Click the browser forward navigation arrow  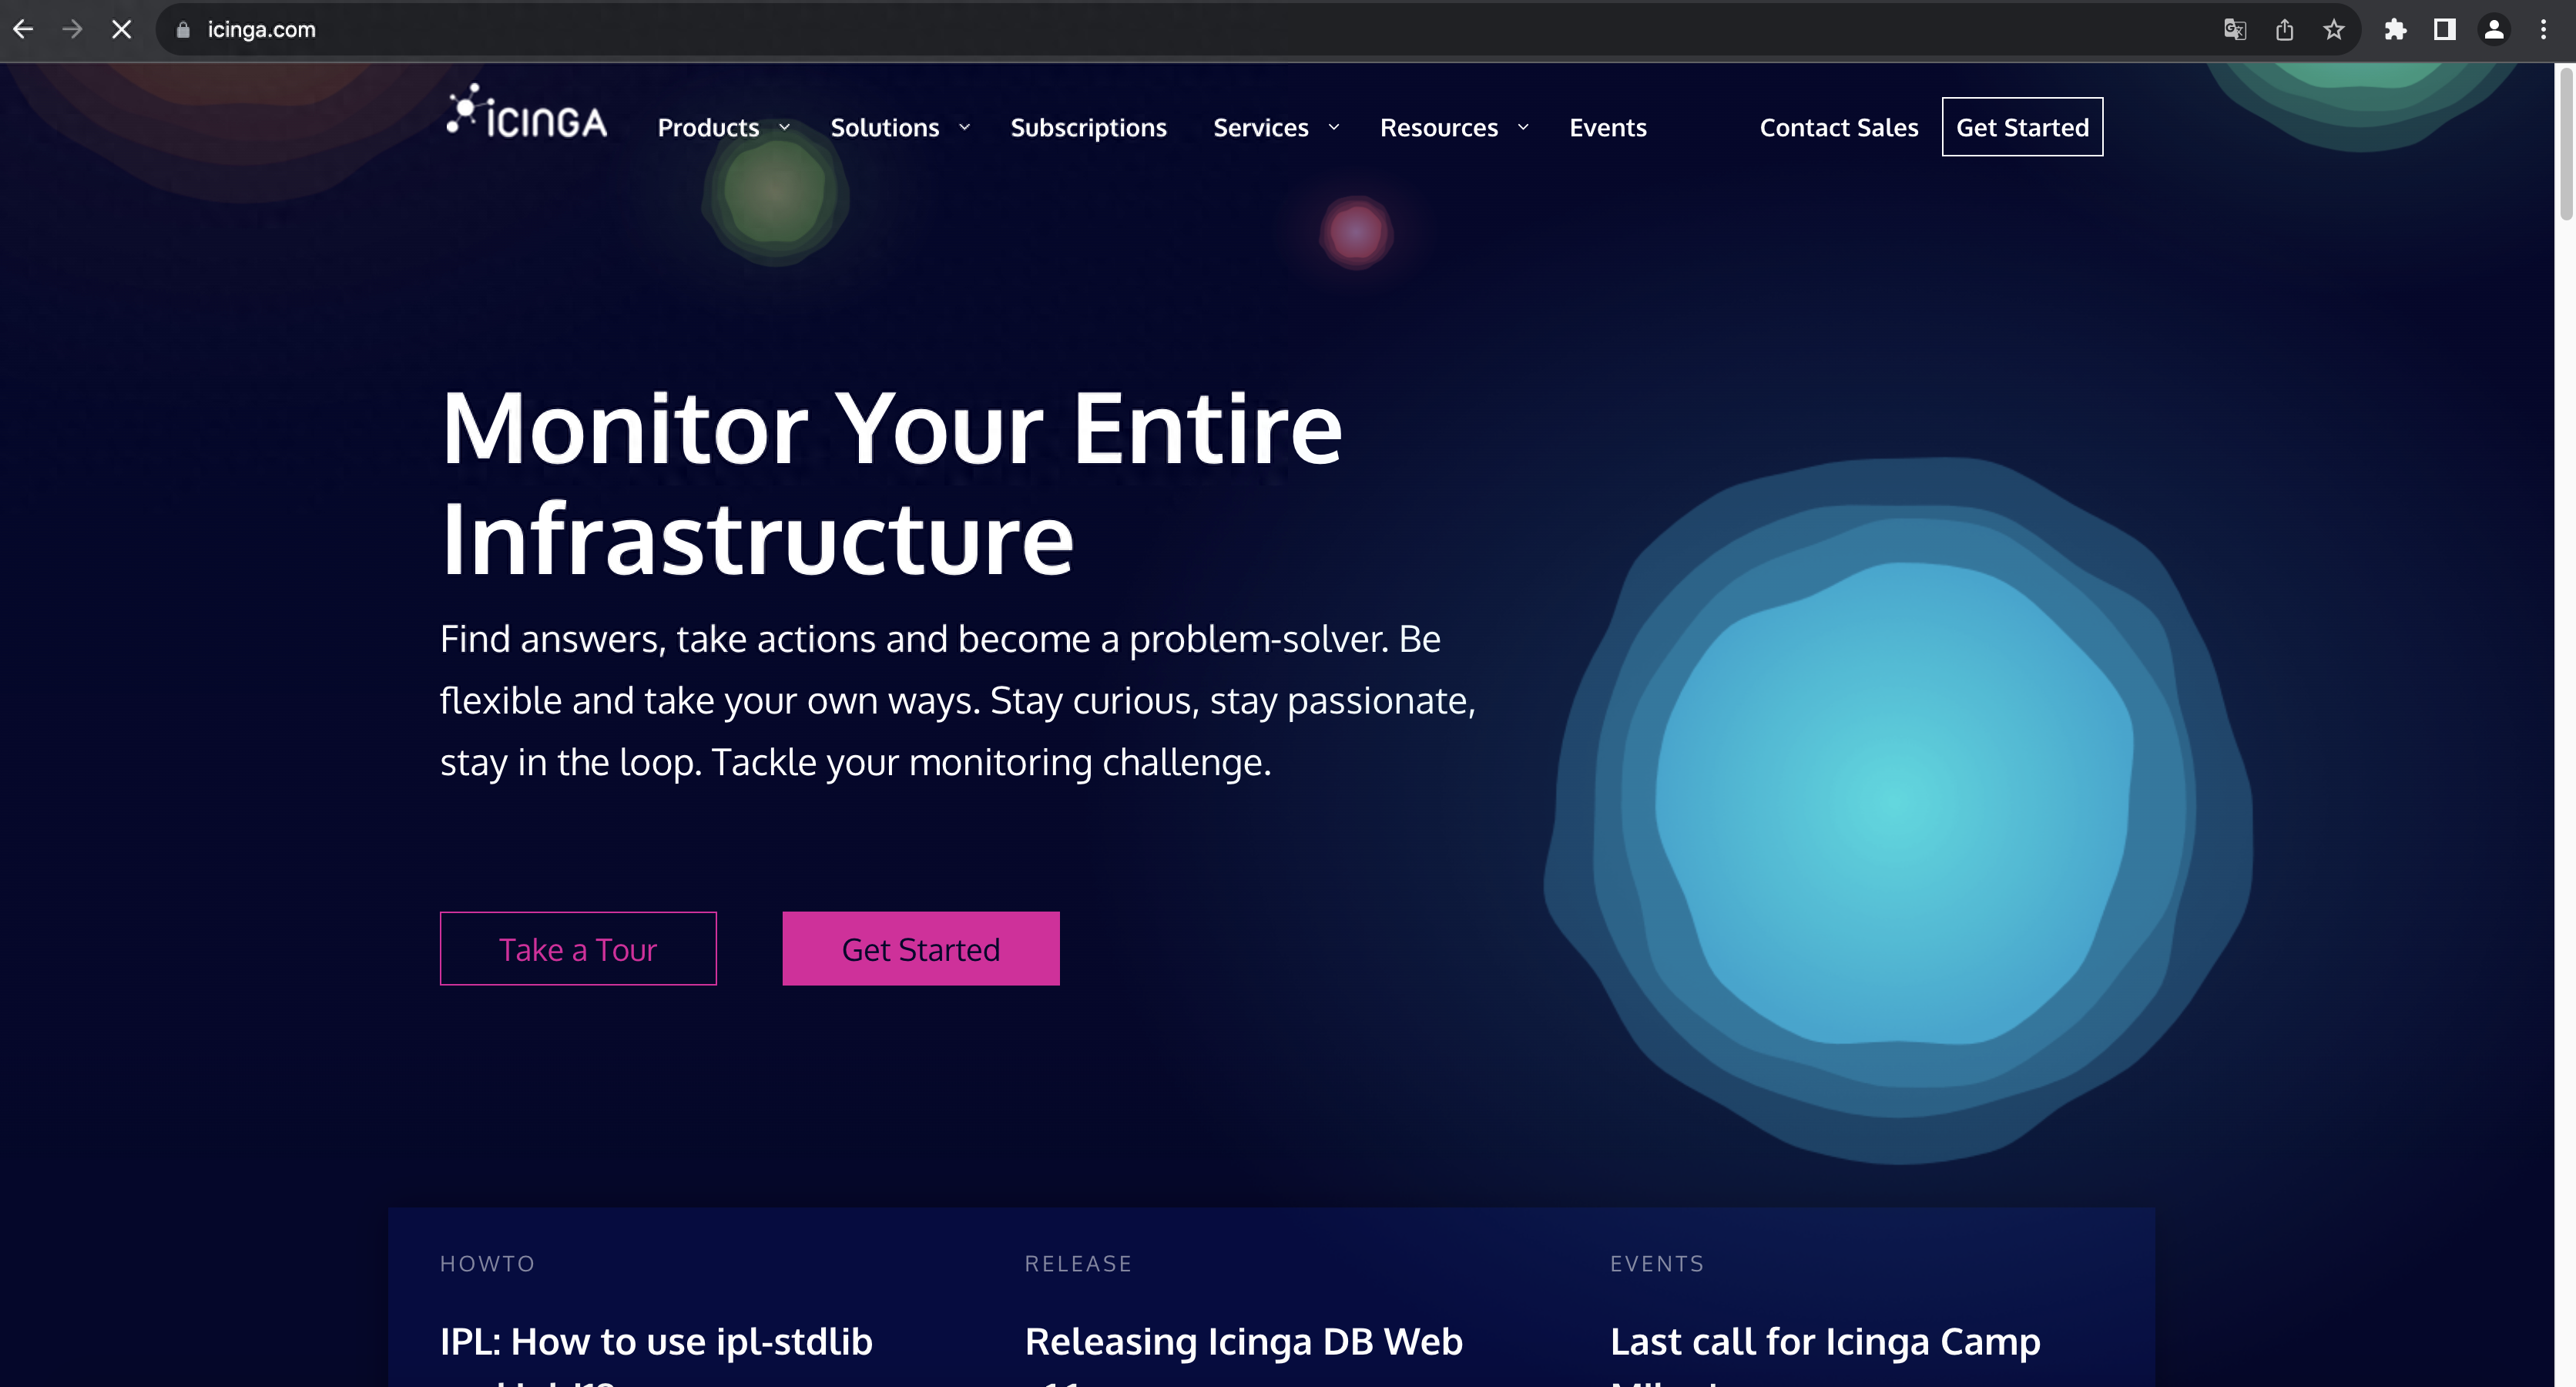(70, 29)
